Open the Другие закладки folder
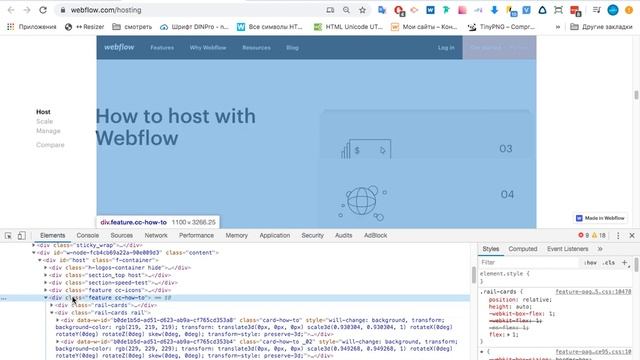The image size is (640, 360). [601, 27]
